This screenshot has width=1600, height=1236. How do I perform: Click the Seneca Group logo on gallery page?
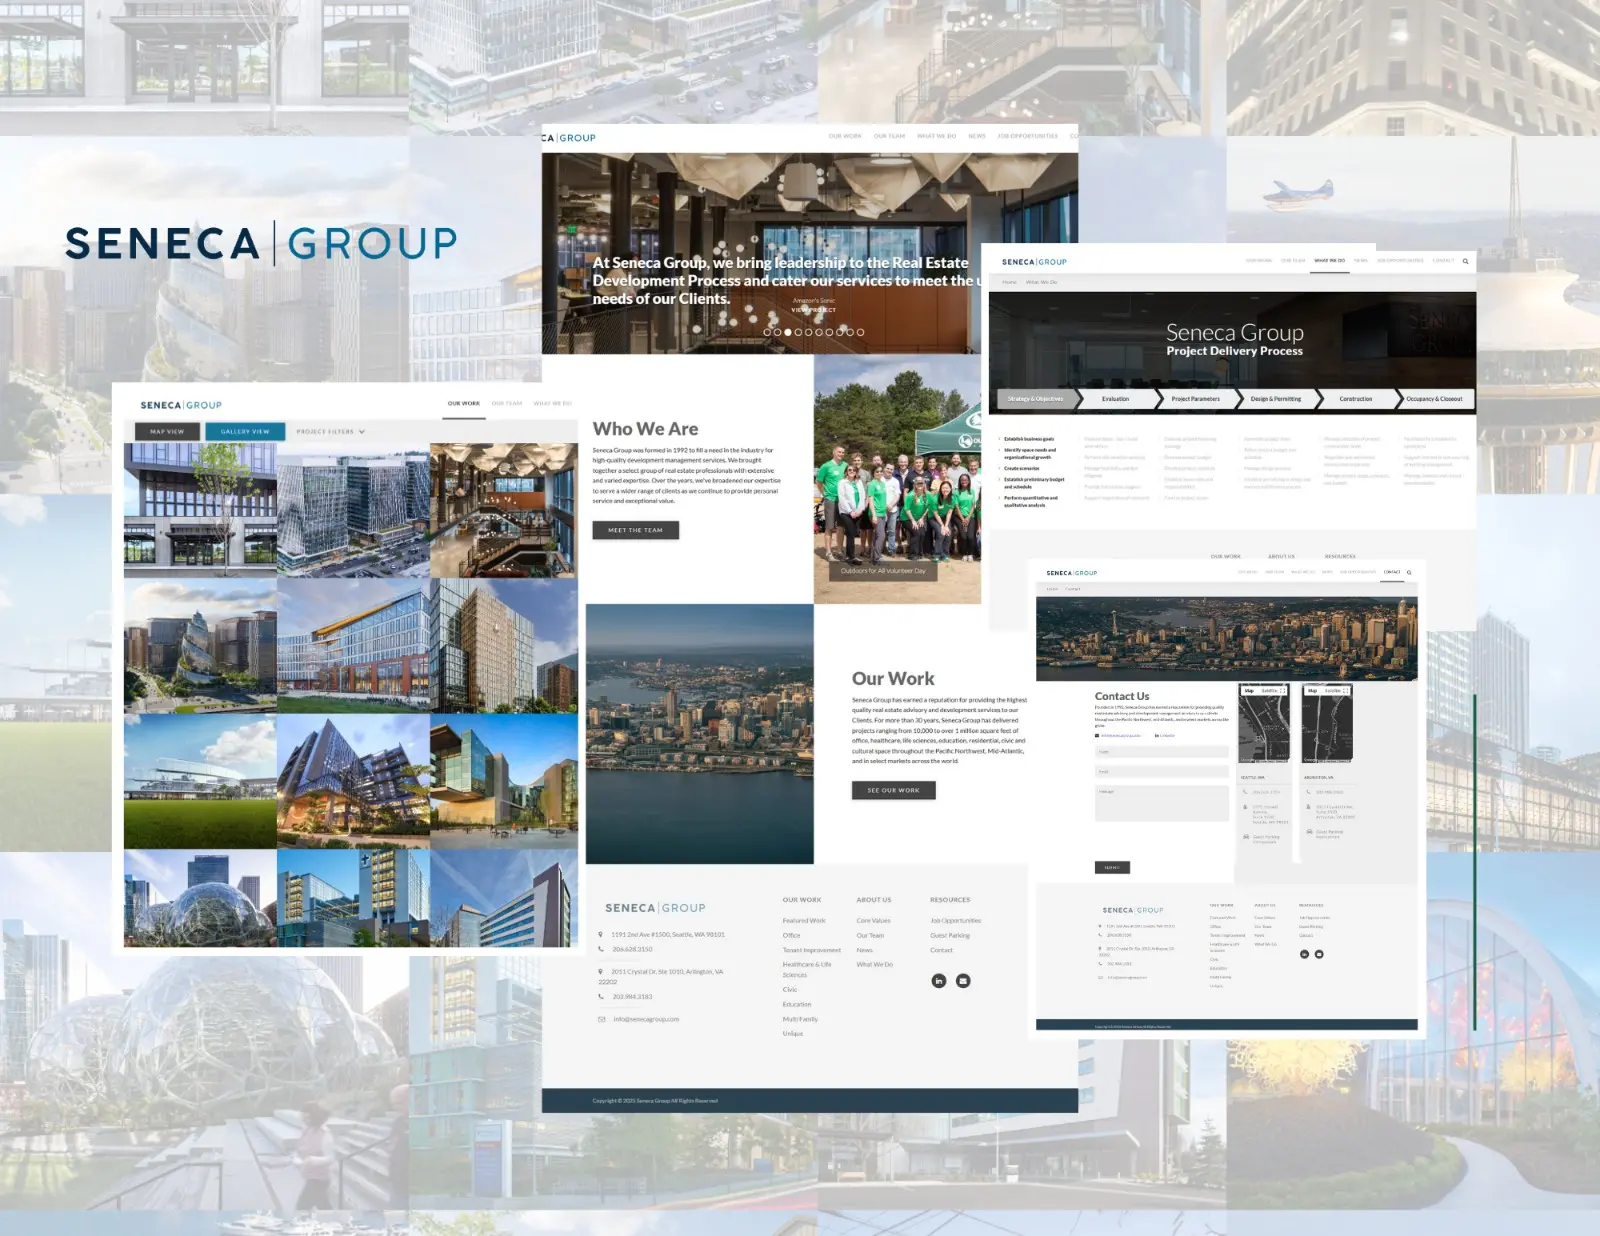click(181, 405)
